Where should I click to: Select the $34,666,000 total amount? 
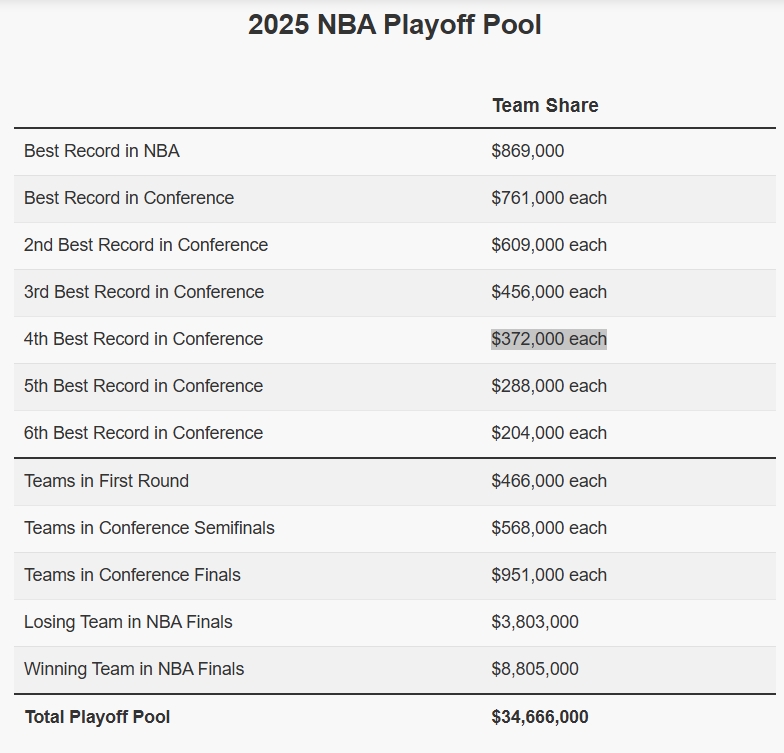(540, 717)
